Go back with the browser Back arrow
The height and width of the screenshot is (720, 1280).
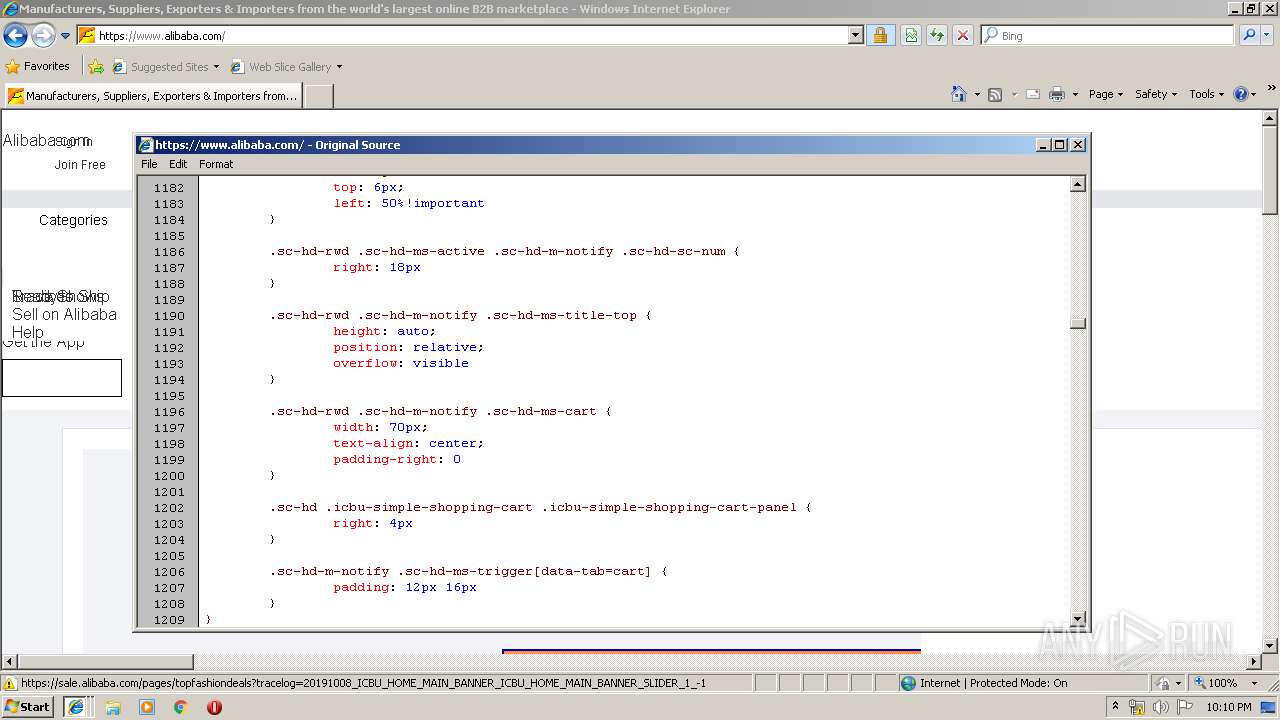[15, 36]
